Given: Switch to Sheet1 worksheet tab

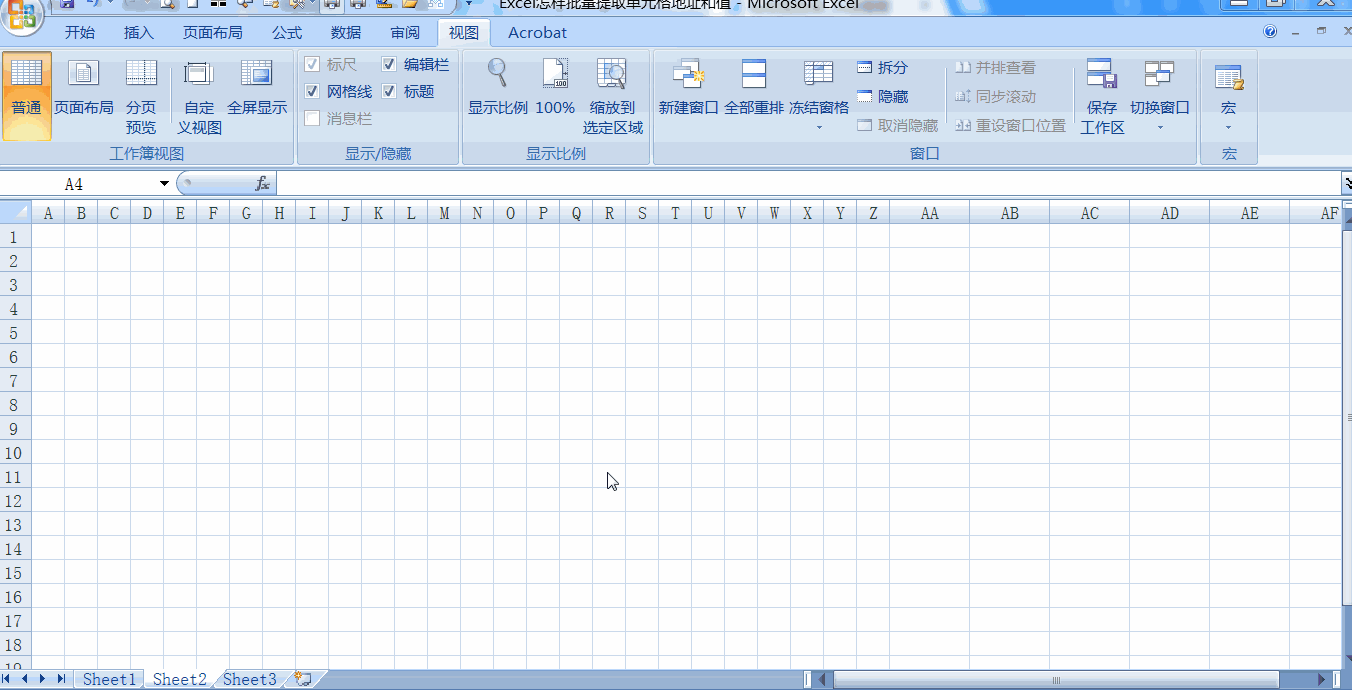Looking at the screenshot, I should (109, 679).
